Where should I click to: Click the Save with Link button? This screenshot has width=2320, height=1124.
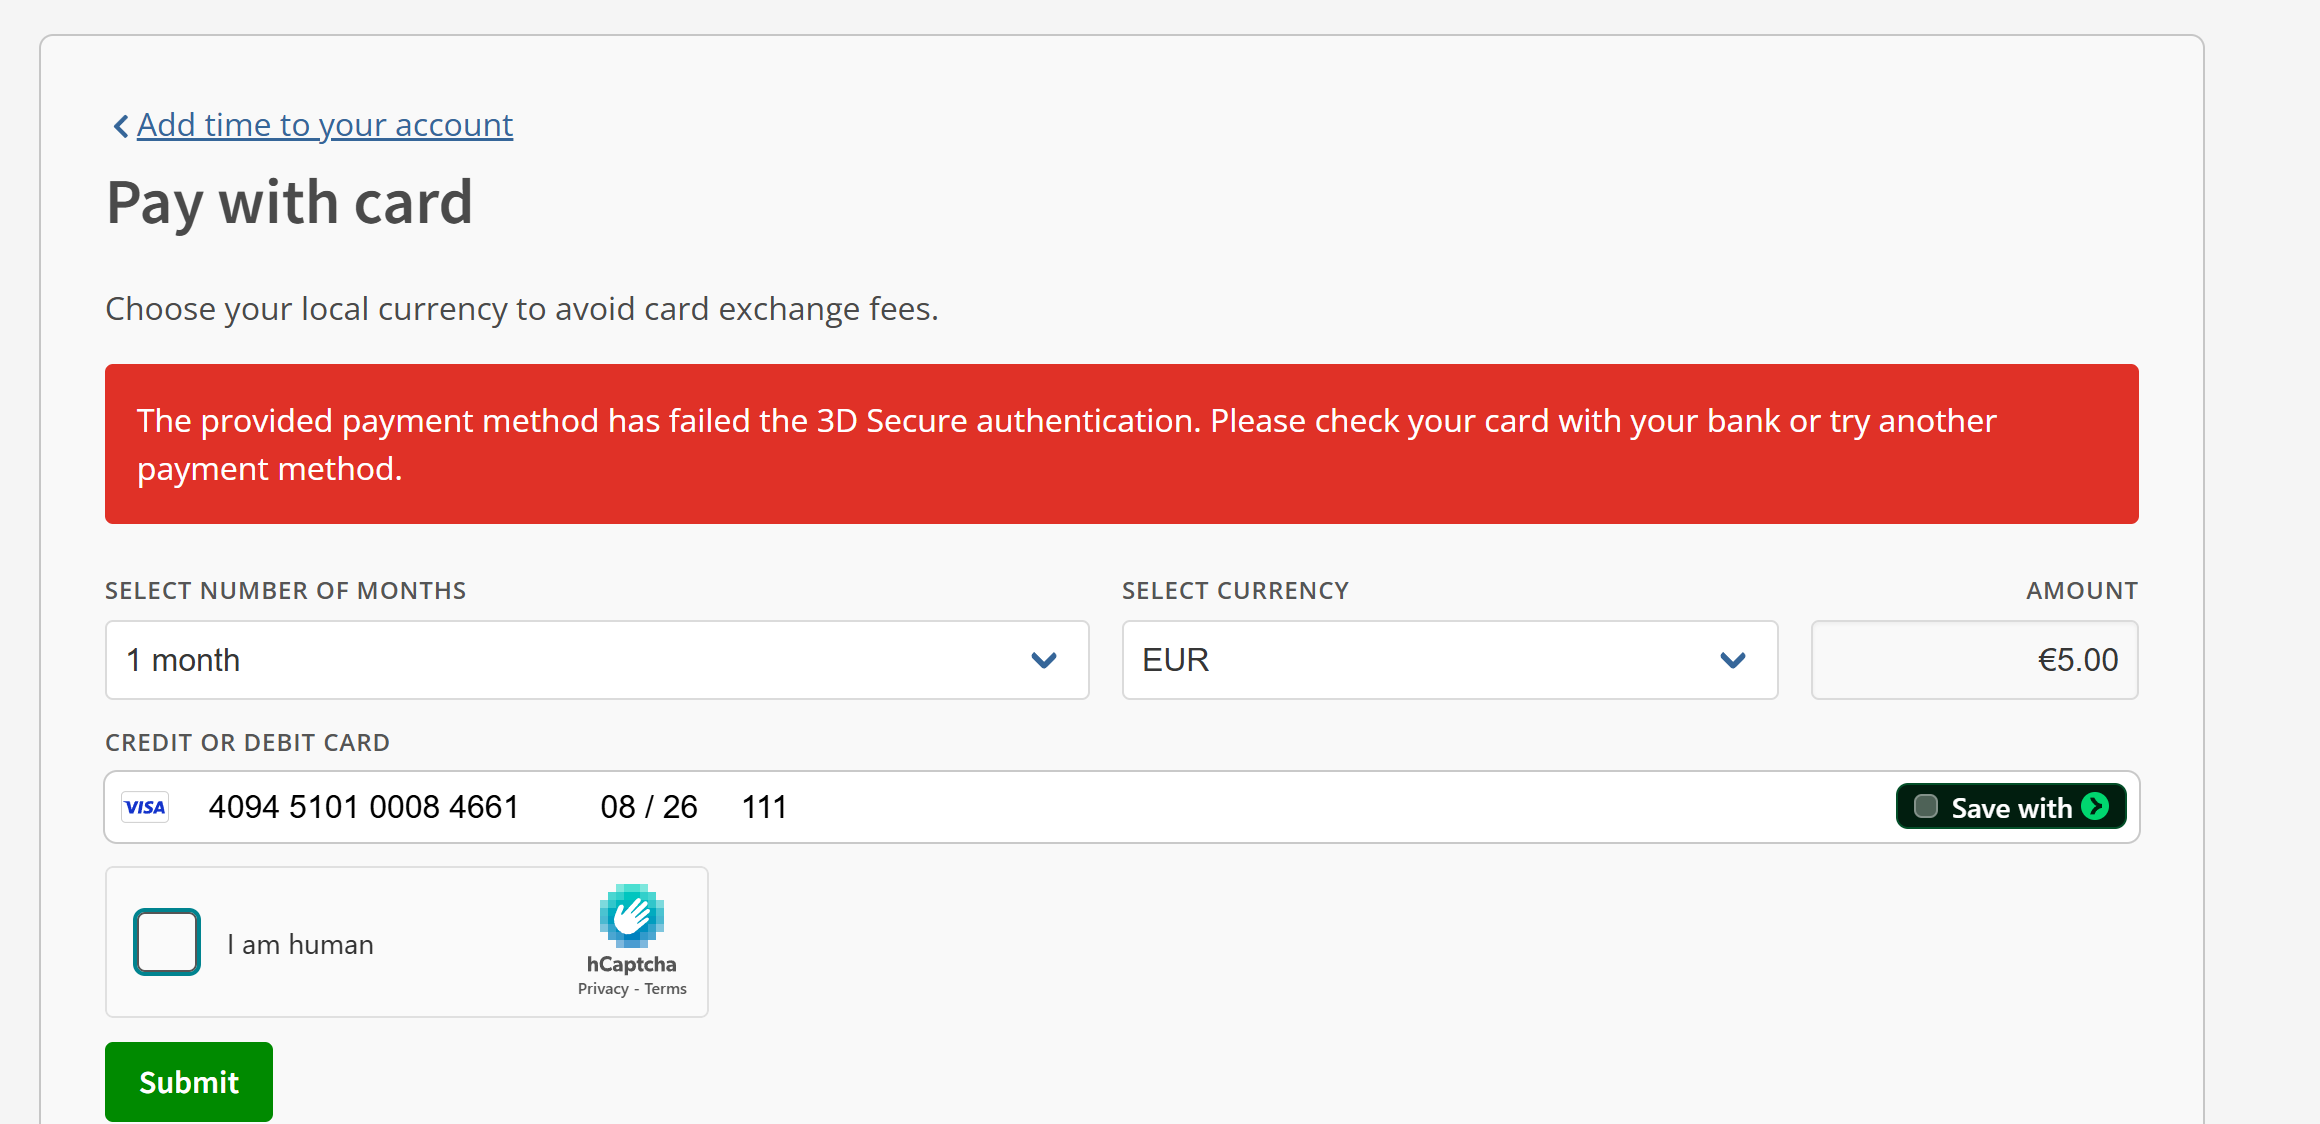tap(2011, 806)
